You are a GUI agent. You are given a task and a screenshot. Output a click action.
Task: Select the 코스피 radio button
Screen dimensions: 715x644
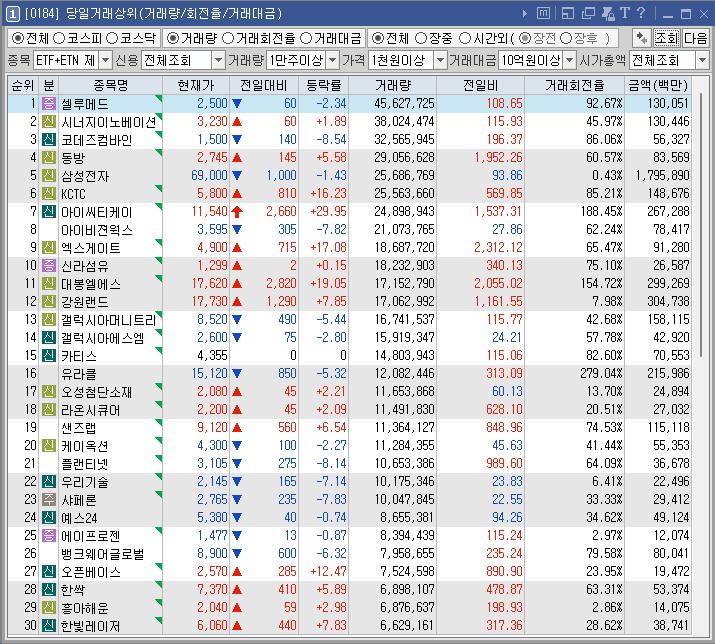(59, 38)
